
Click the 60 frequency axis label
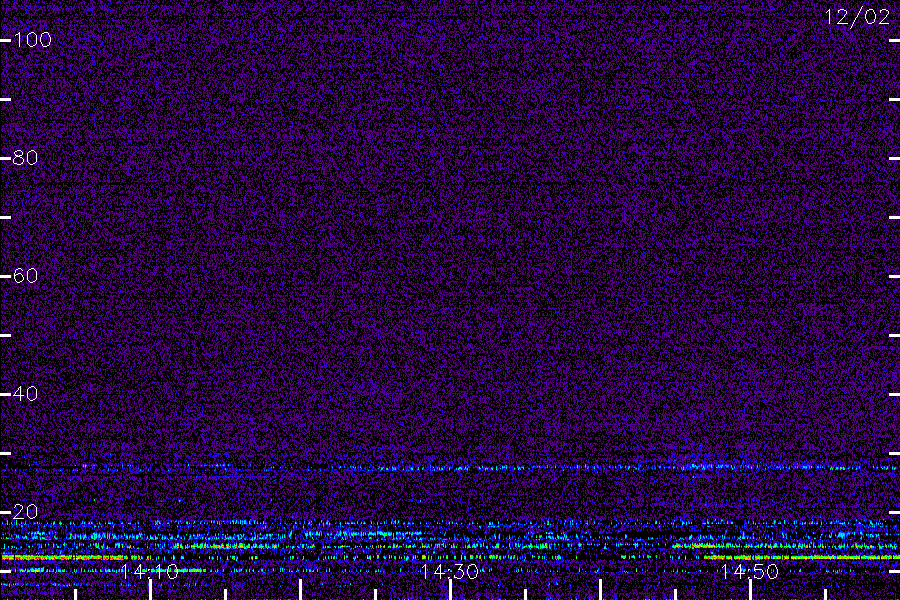(25, 276)
